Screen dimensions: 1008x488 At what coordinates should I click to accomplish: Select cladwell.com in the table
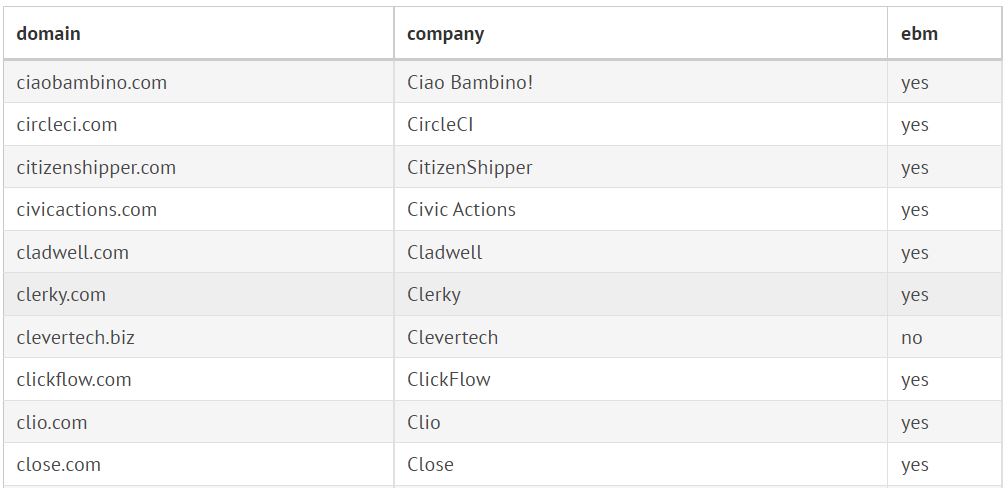click(73, 252)
